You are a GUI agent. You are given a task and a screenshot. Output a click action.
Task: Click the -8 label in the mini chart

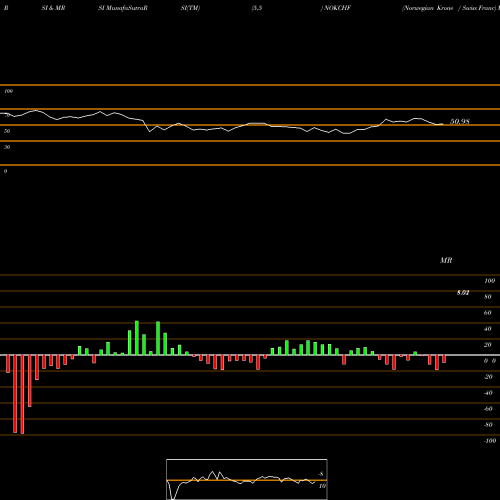tap(321, 474)
